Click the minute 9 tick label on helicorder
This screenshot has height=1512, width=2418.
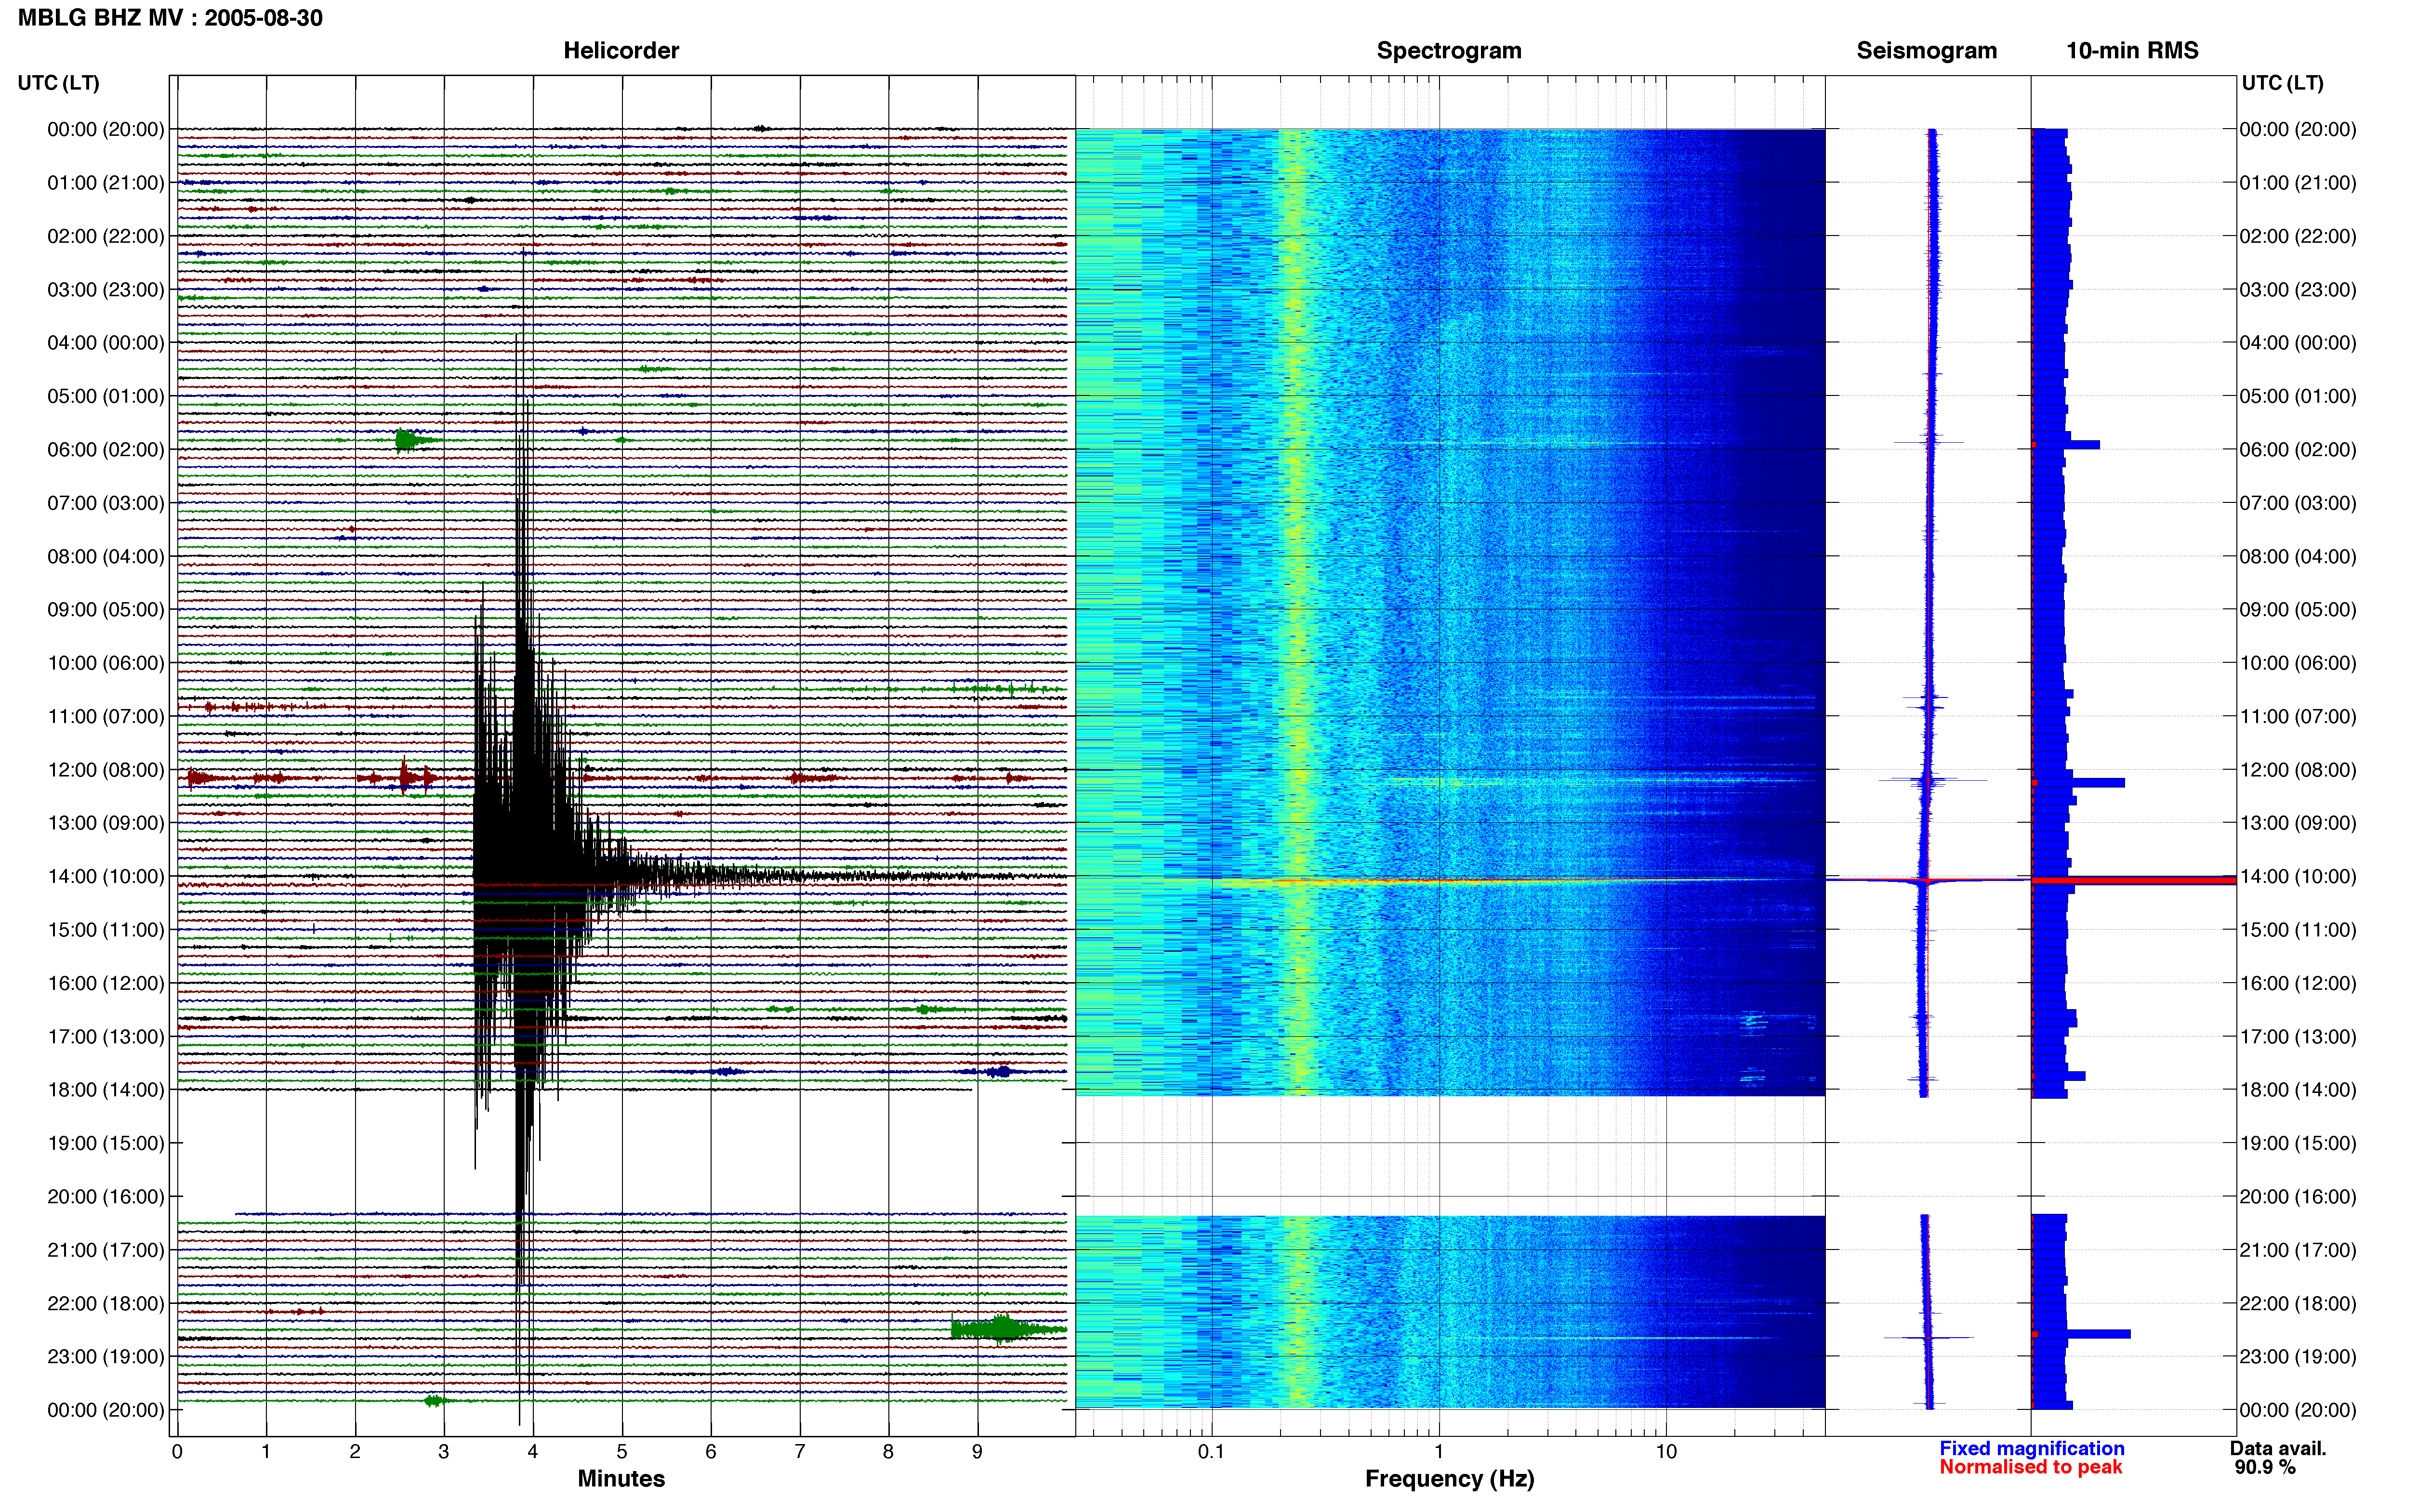point(977,1451)
